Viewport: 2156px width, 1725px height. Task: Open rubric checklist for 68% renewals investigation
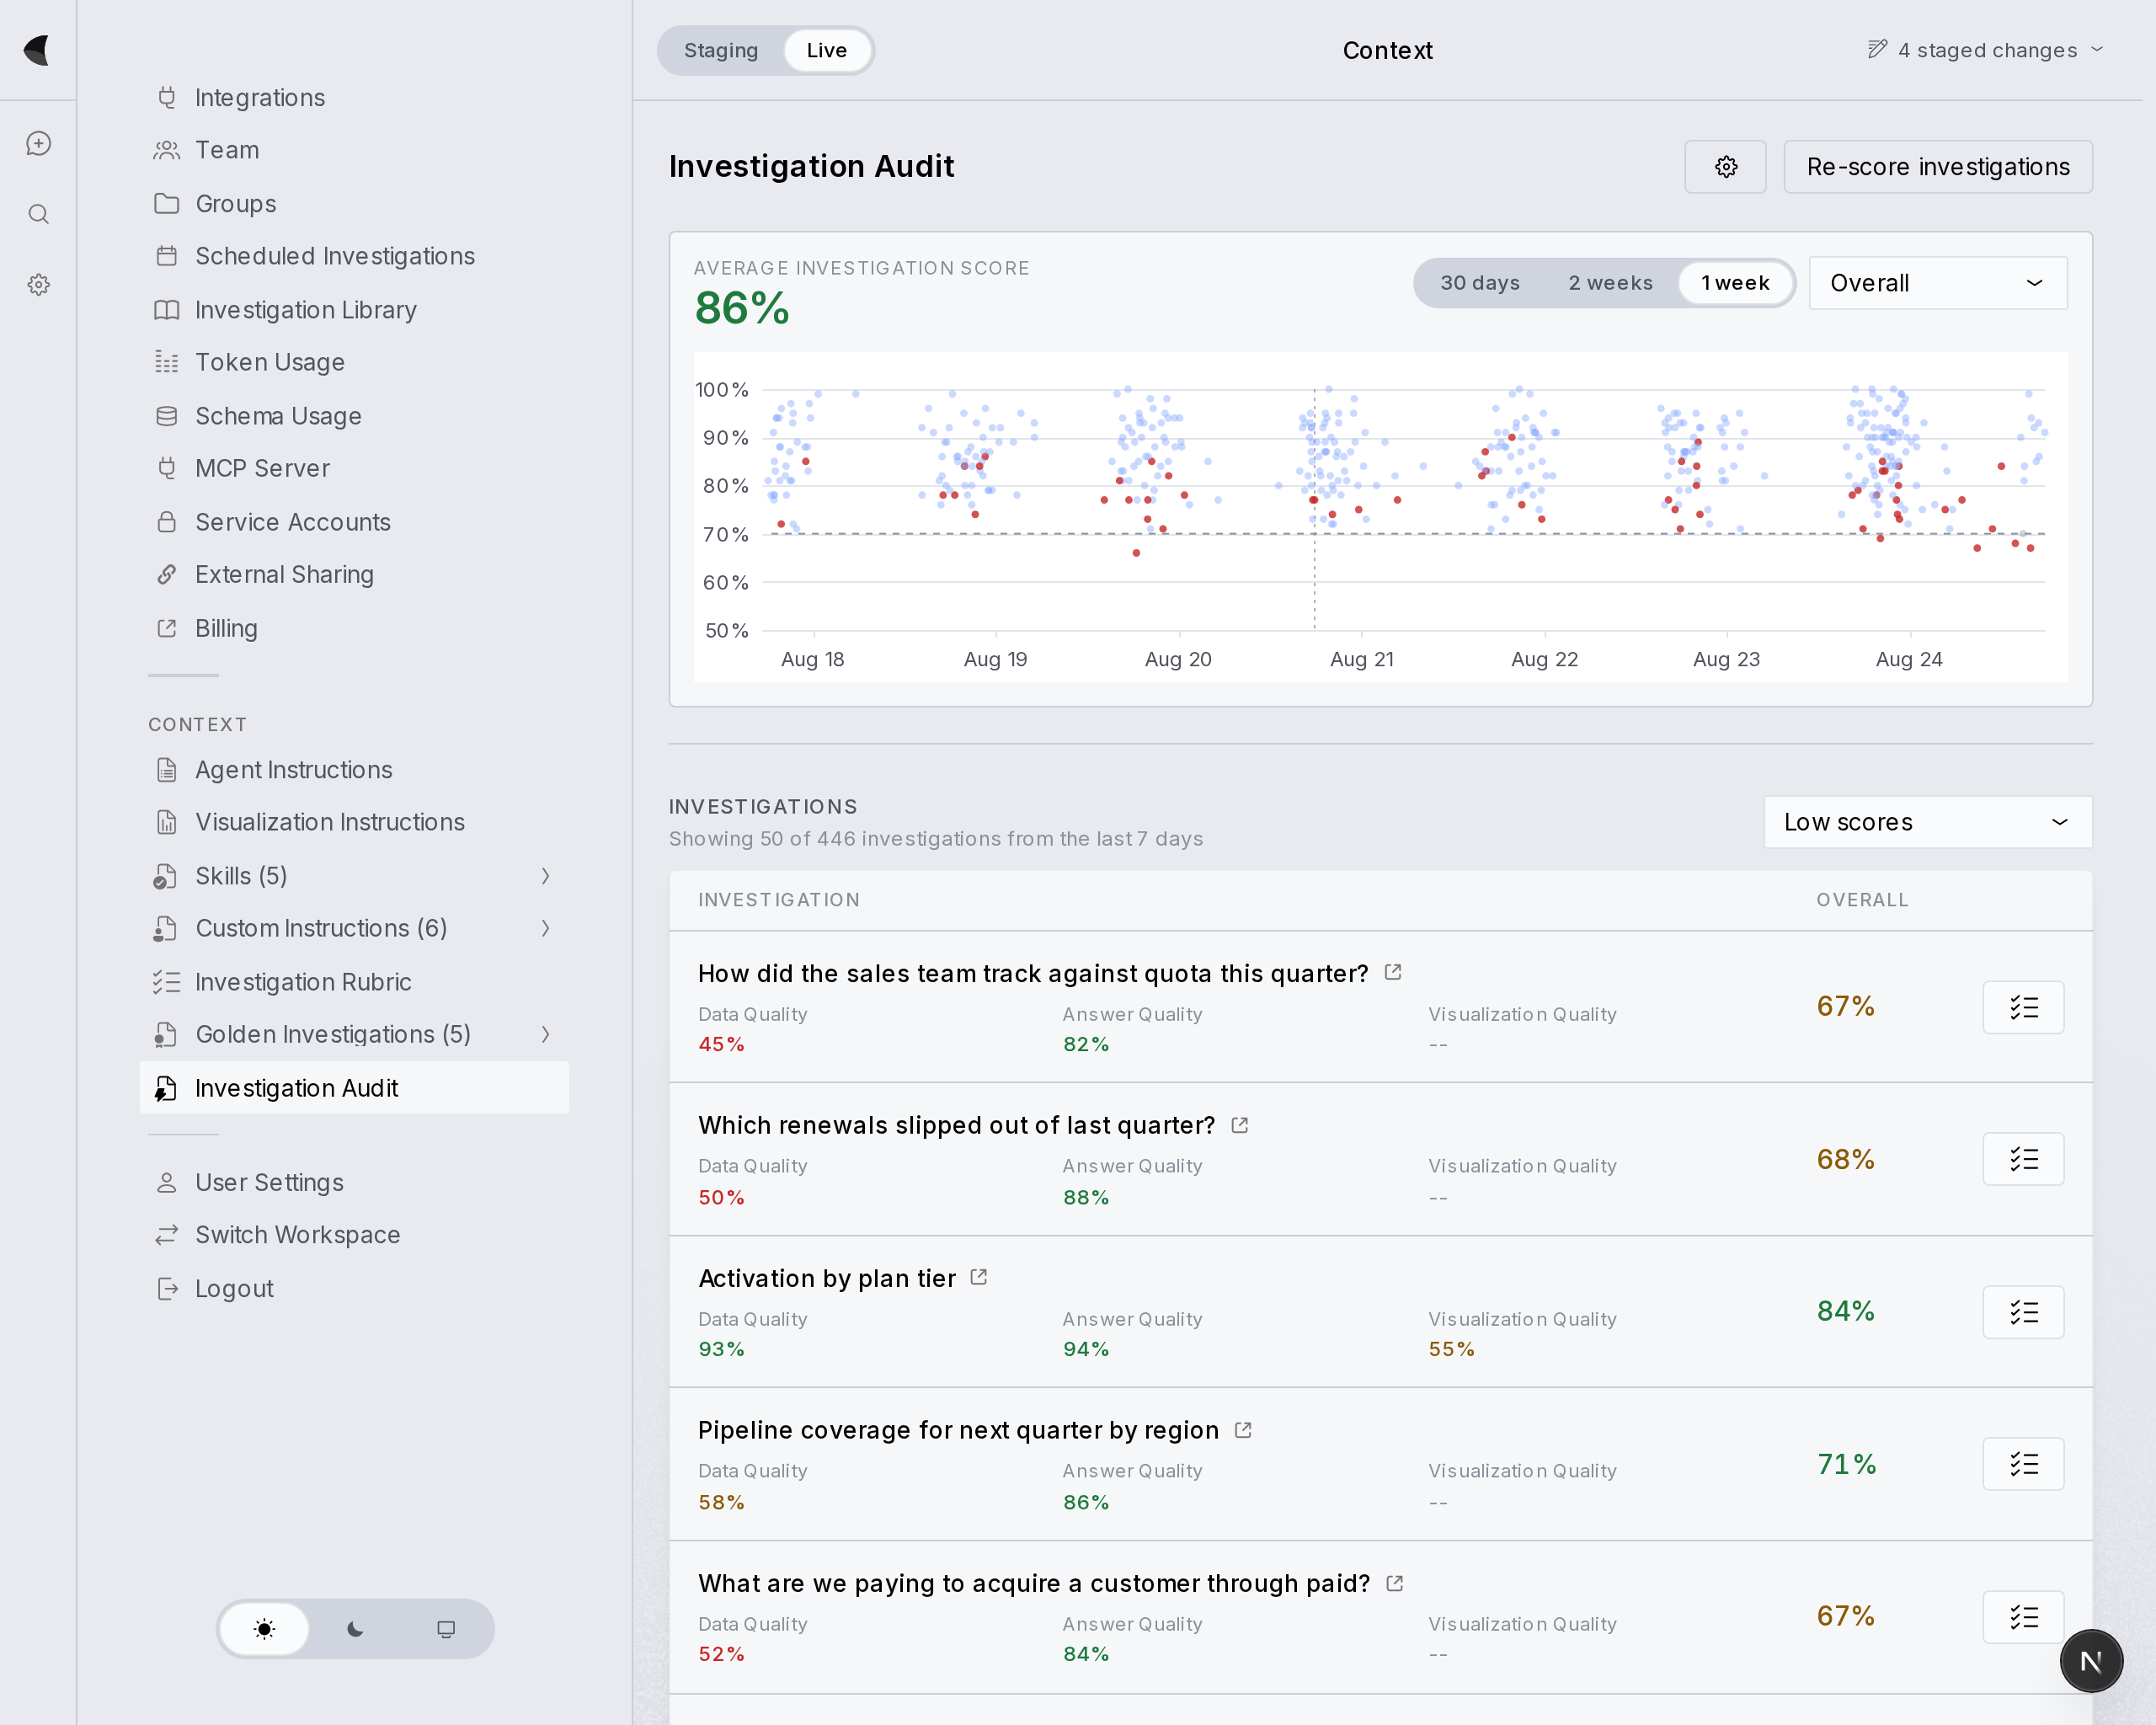[2023, 1159]
